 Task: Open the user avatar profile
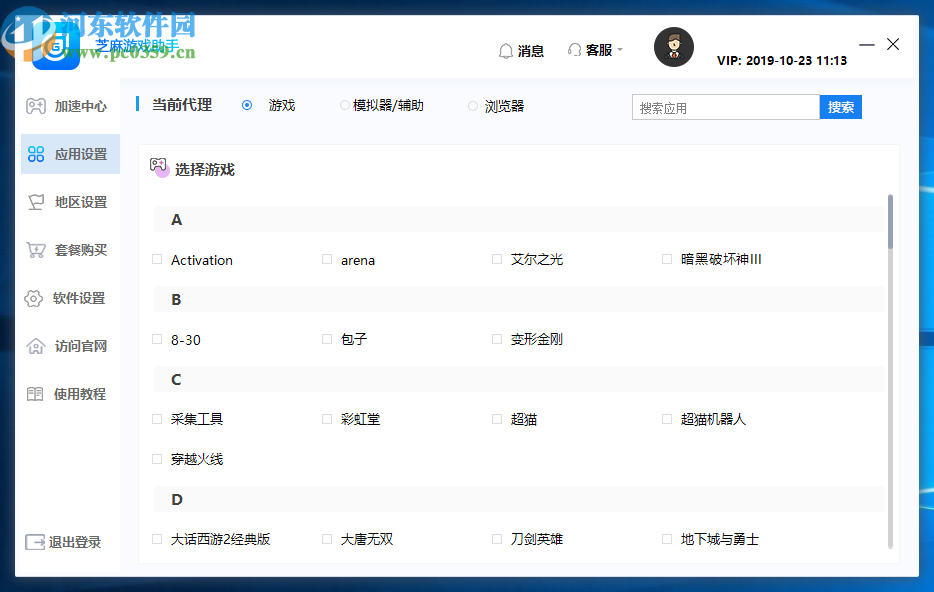674,47
